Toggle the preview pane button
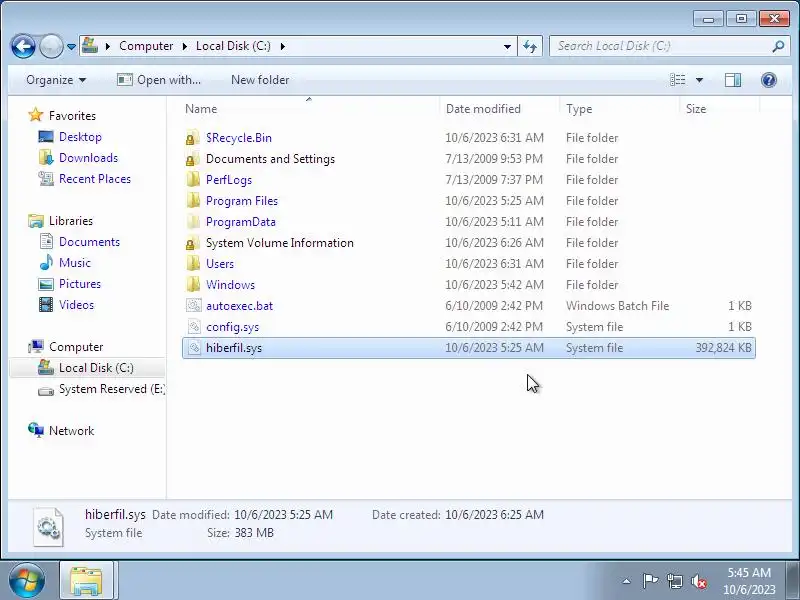The height and width of the screenshot is (600, 800). click(733, 80)
